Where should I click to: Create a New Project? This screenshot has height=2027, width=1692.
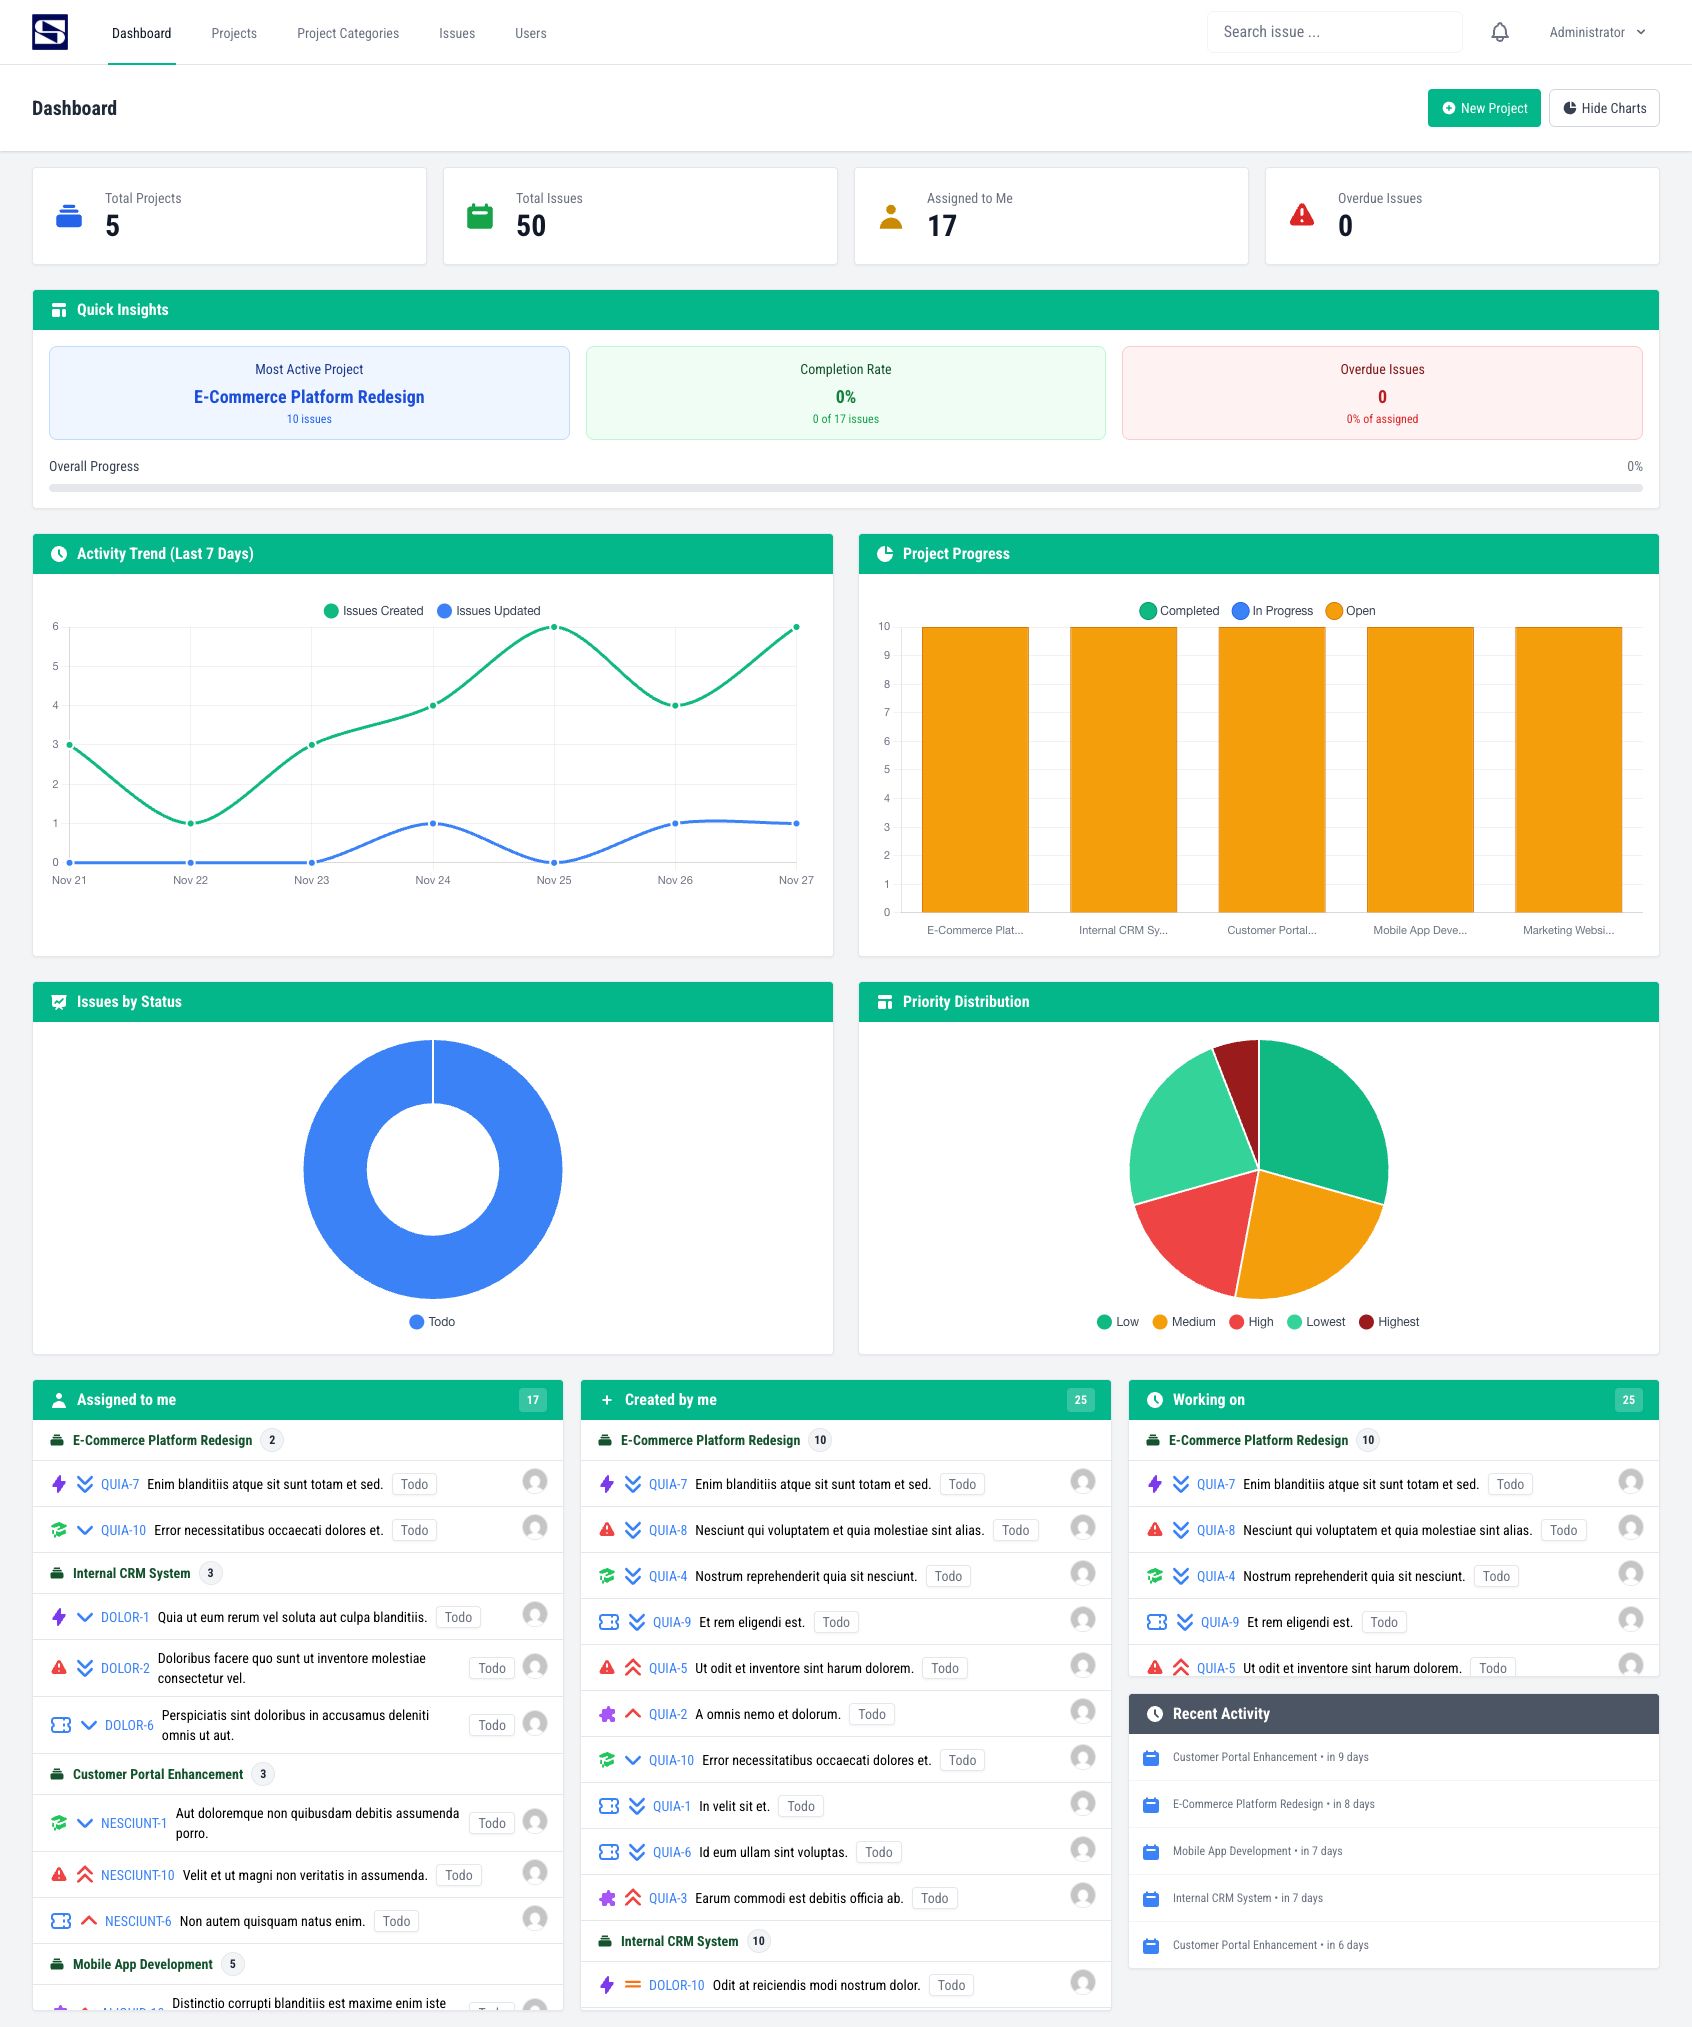coord(1484,108)
